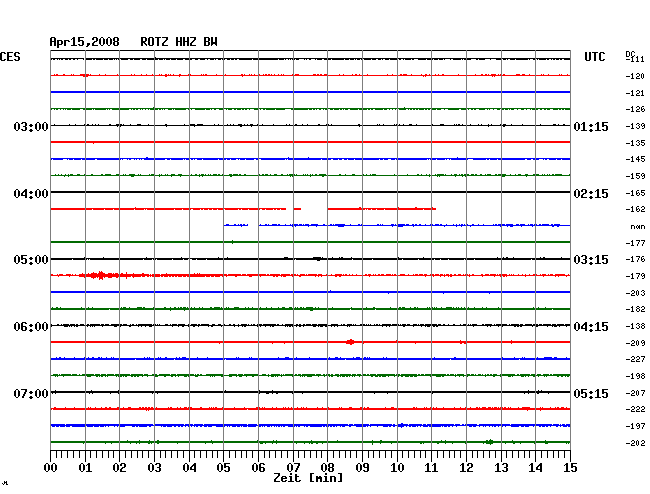This screenshot has height=494, width=650.
Task: Click the red spike between minutes 08 and 09
Action: [350, 342]
